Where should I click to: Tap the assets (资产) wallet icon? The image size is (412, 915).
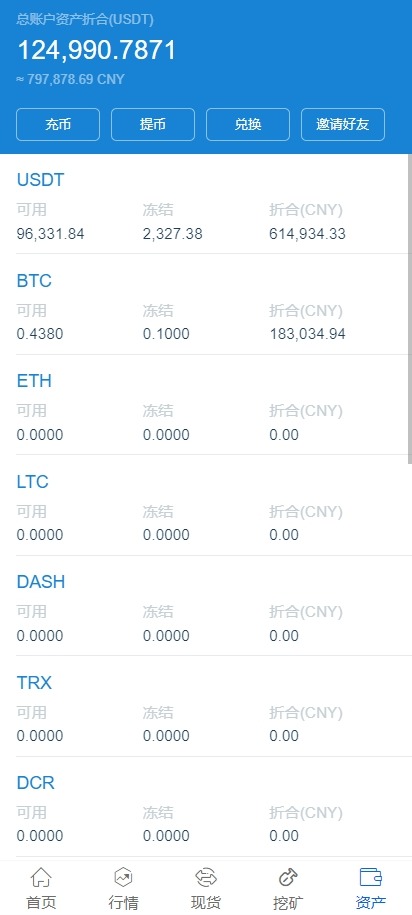pos(371,877)
